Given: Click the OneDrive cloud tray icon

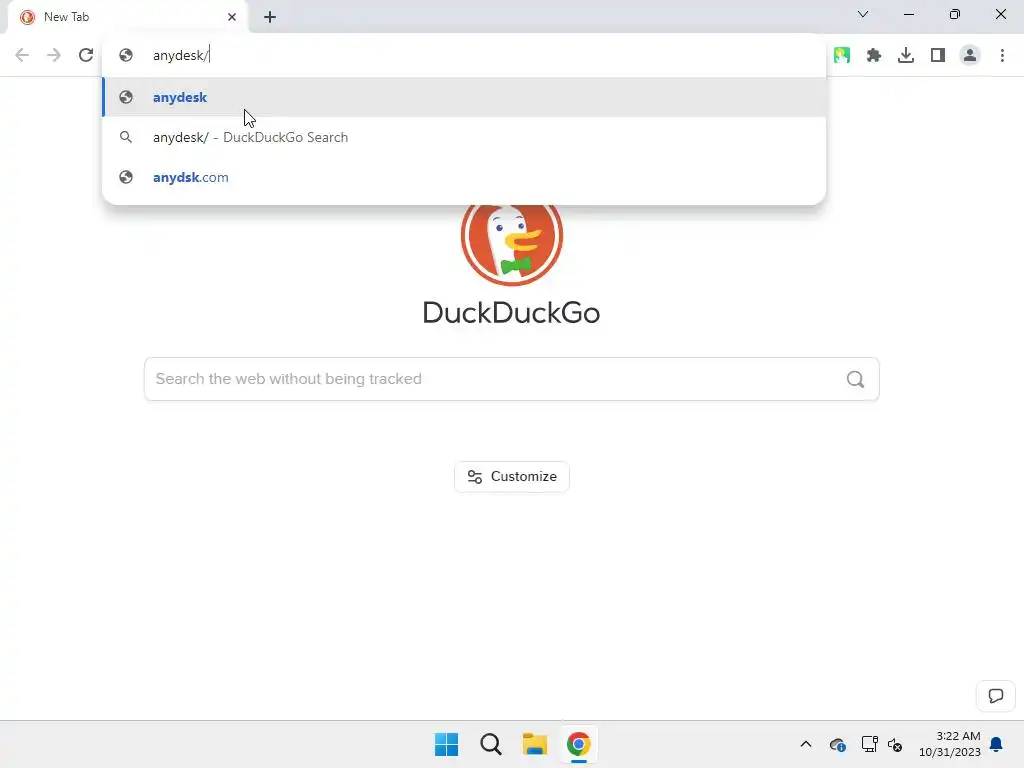Looking at the screenshot, I should click(837, 744).
